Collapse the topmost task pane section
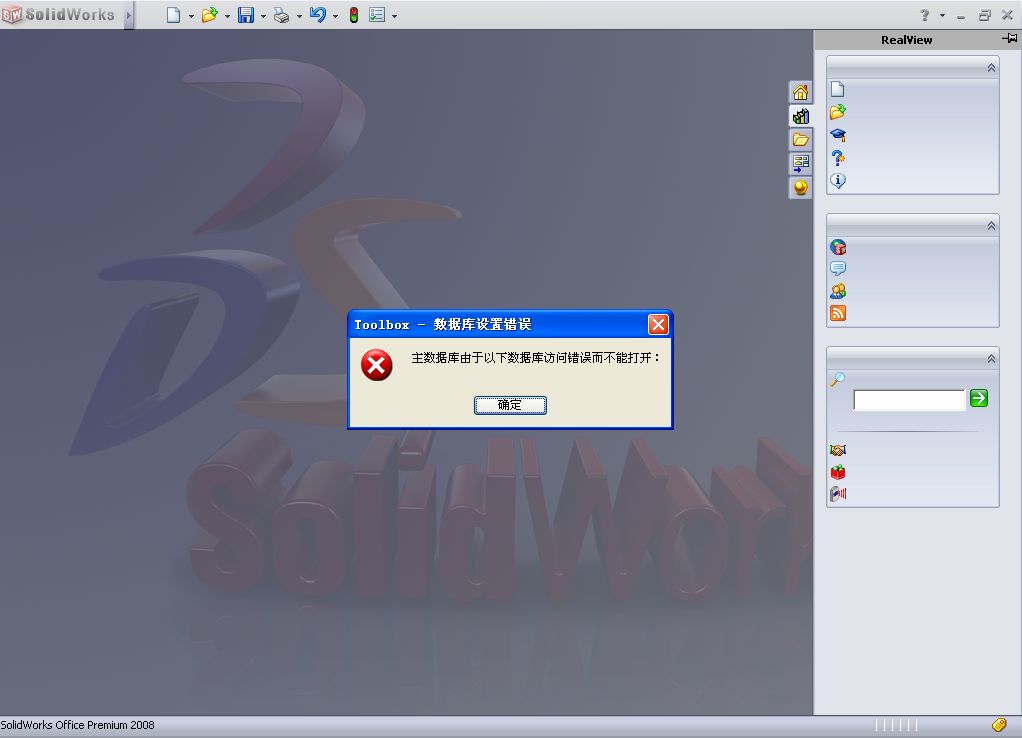The height and width of the screenshot is (738, 1022). point(990,66)
